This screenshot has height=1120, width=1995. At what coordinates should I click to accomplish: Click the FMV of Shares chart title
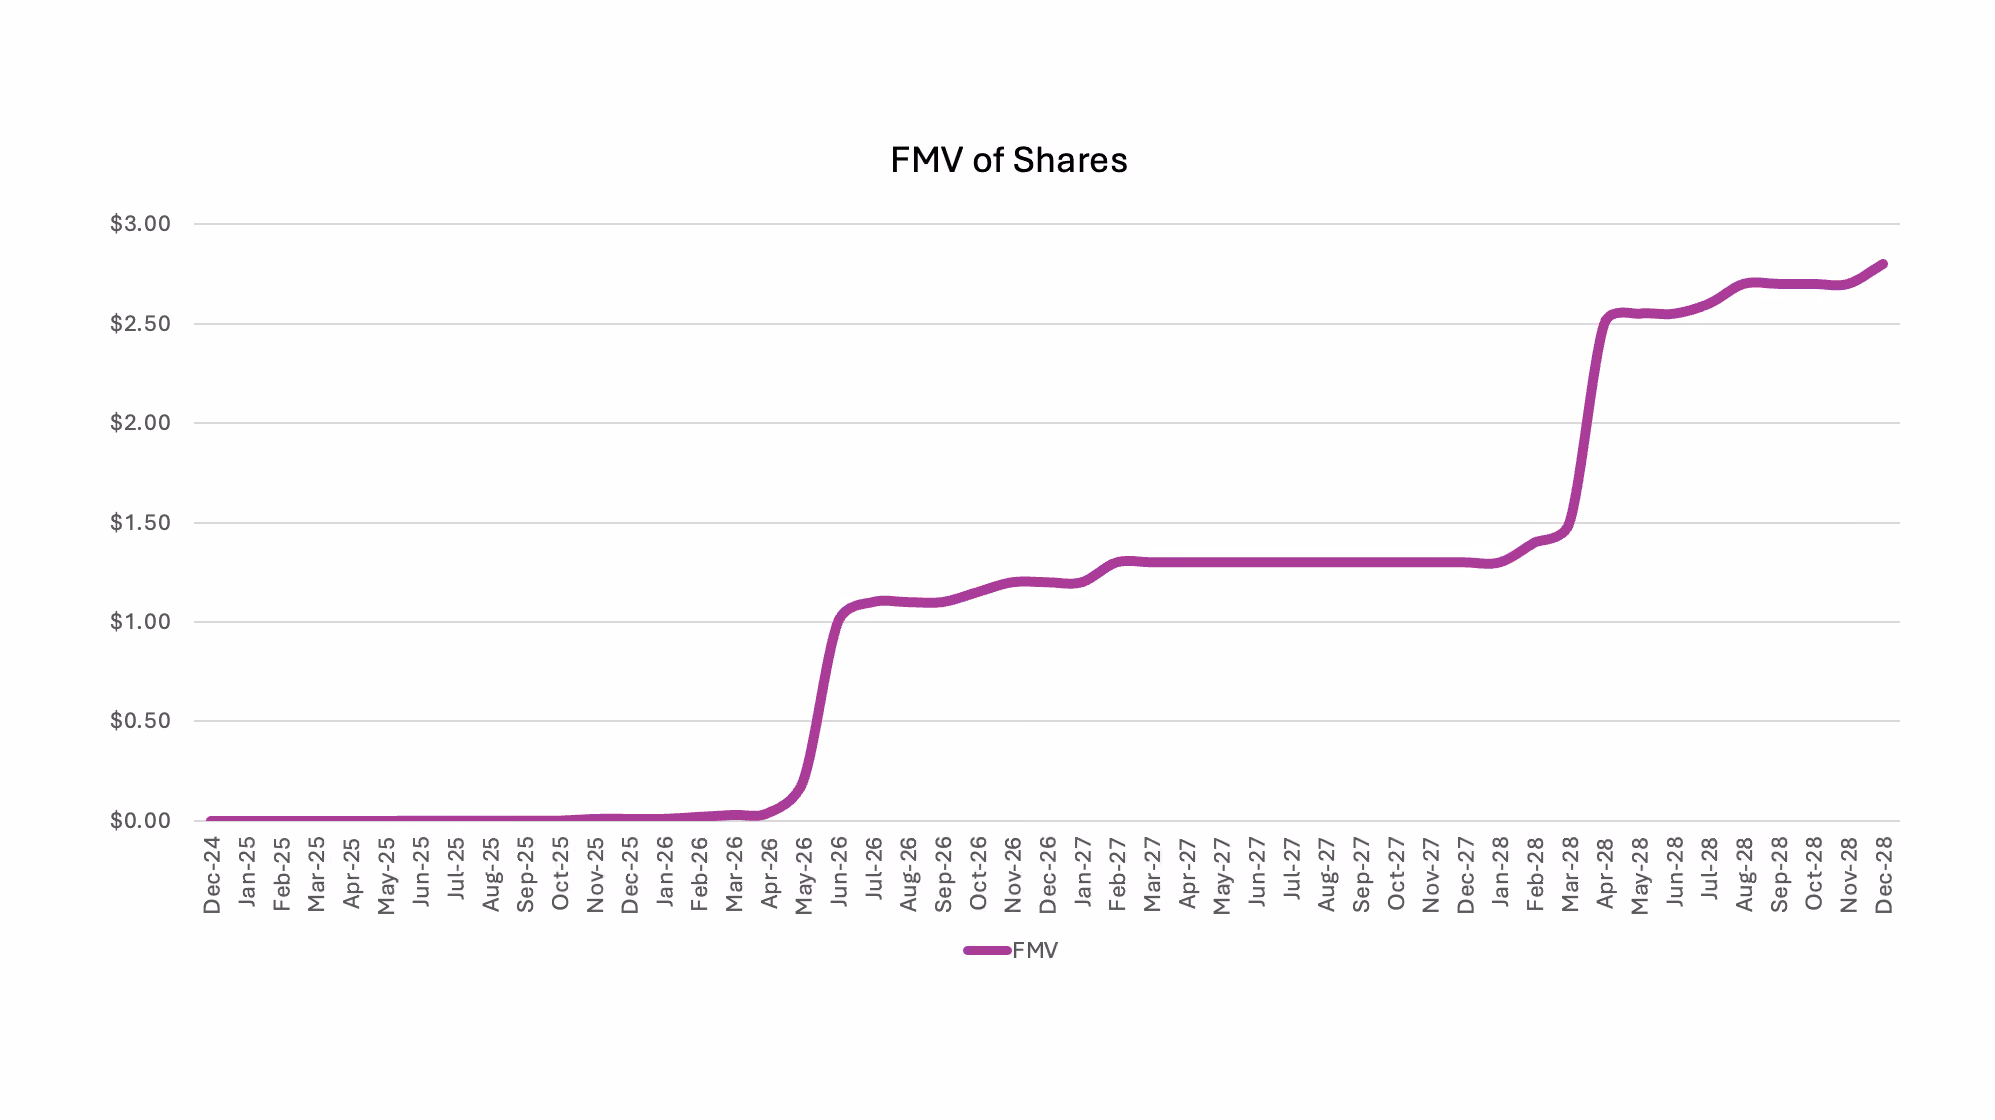coord(1008,160)
